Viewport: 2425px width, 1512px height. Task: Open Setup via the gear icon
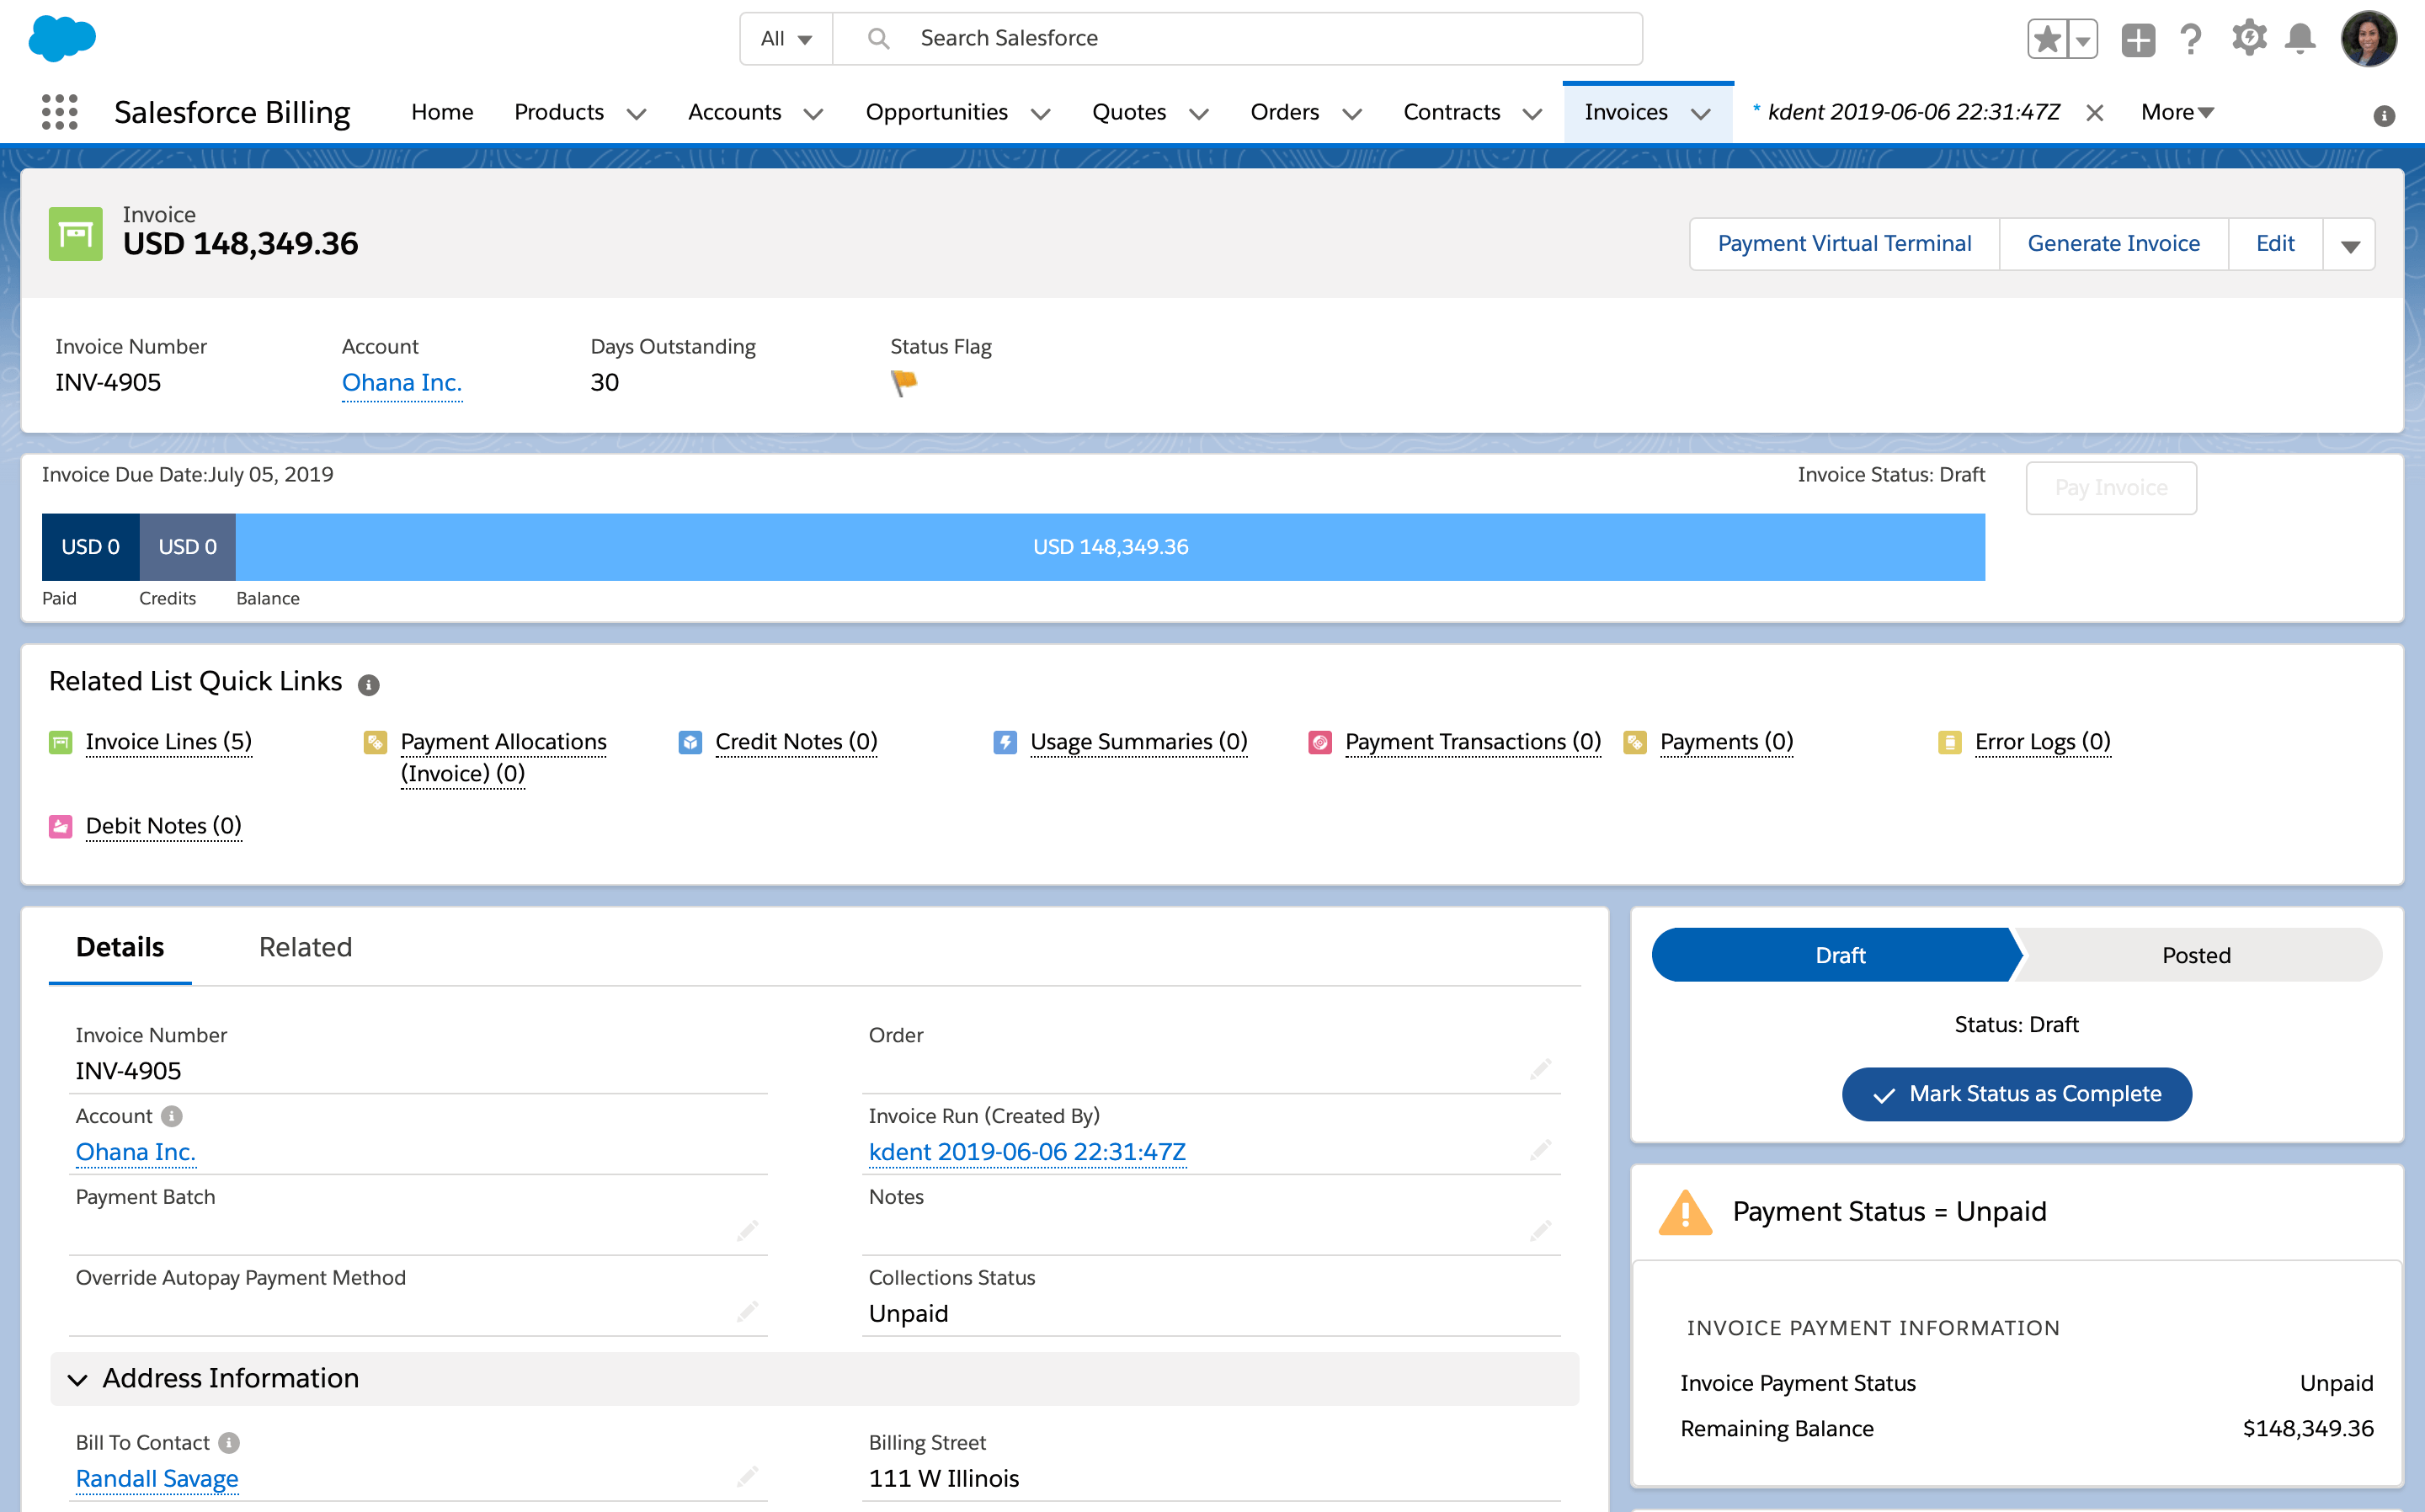2247,38
